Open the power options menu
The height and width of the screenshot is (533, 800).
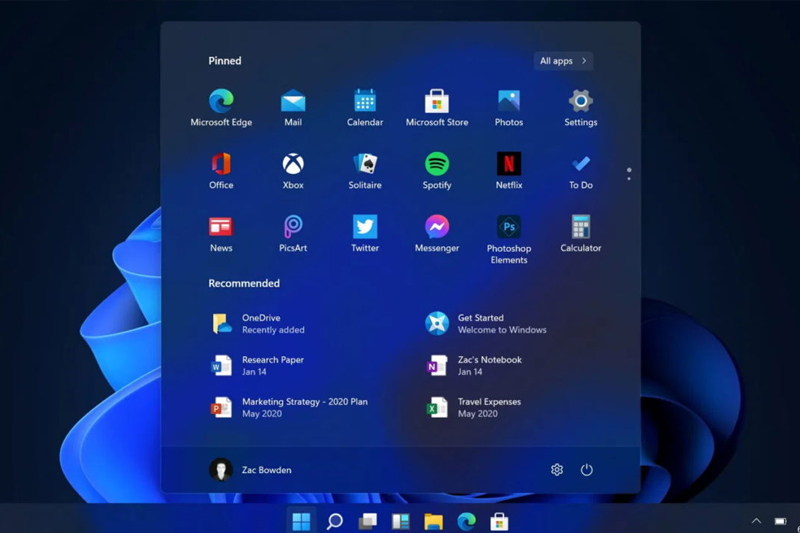[x=587, y=469]
